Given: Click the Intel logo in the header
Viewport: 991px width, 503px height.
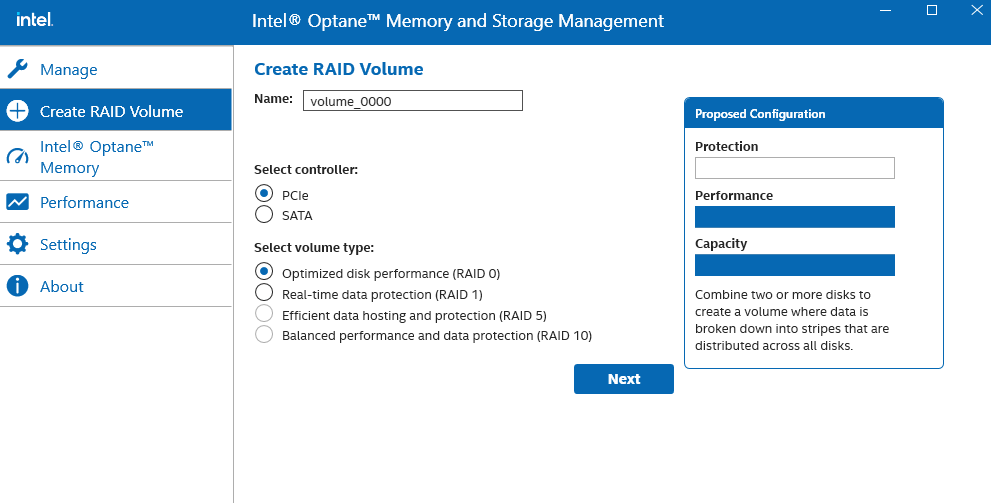Looking at the screenshot, I should tap(35, 20).
